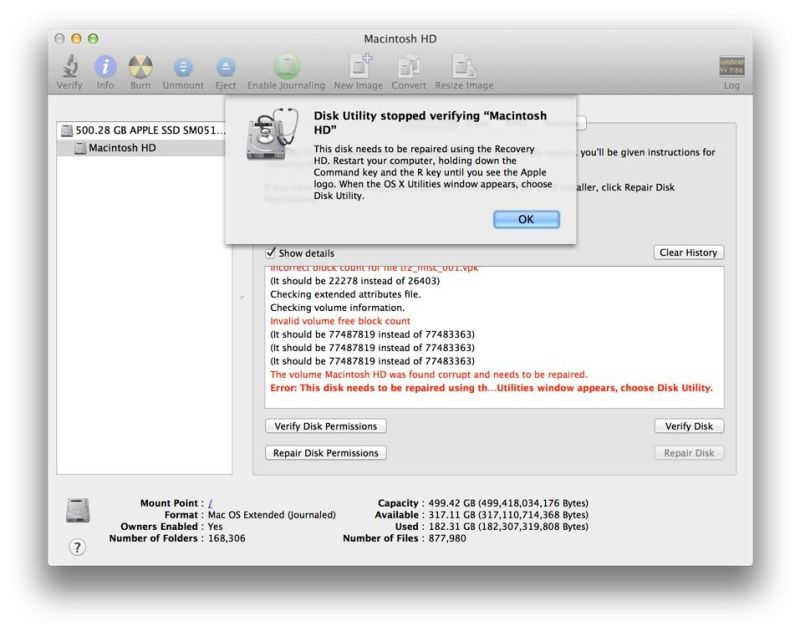Click Verify Disk Permissions button
800x632 pixels.
click(326, 426)
